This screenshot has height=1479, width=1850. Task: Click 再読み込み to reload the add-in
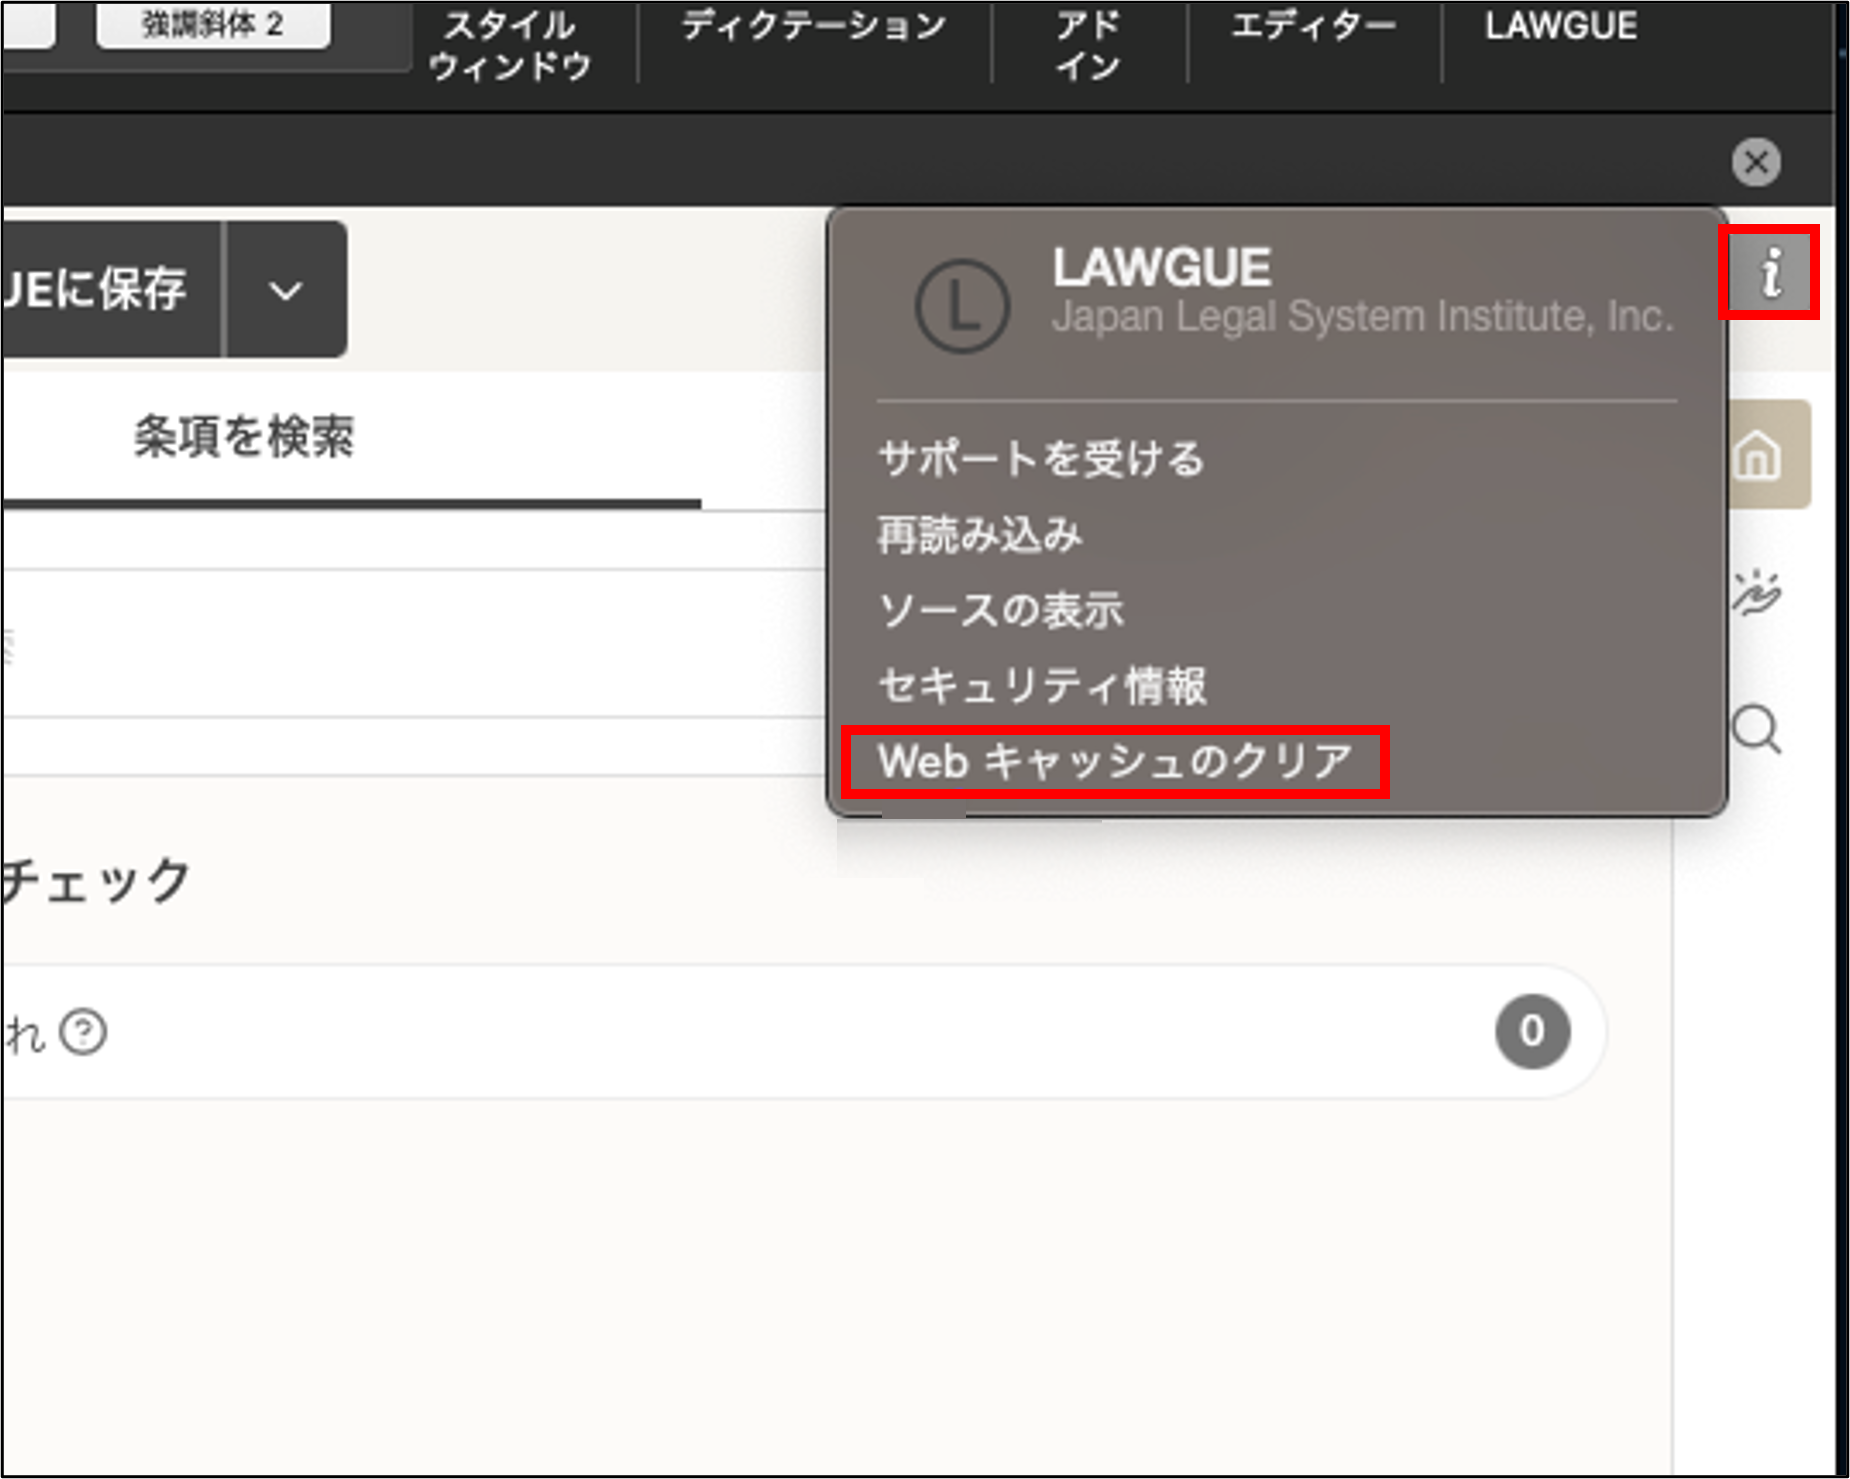point(980,534)
